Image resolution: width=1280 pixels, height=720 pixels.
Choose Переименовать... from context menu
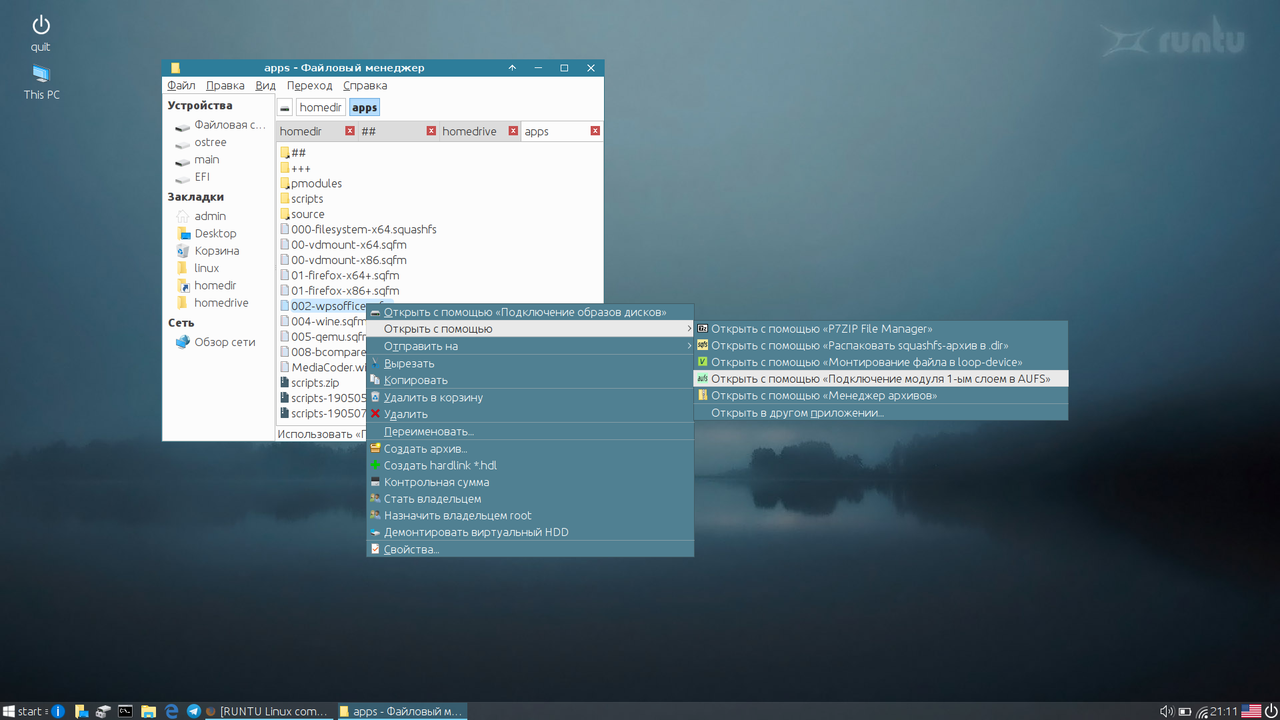(x=530, y=432)
